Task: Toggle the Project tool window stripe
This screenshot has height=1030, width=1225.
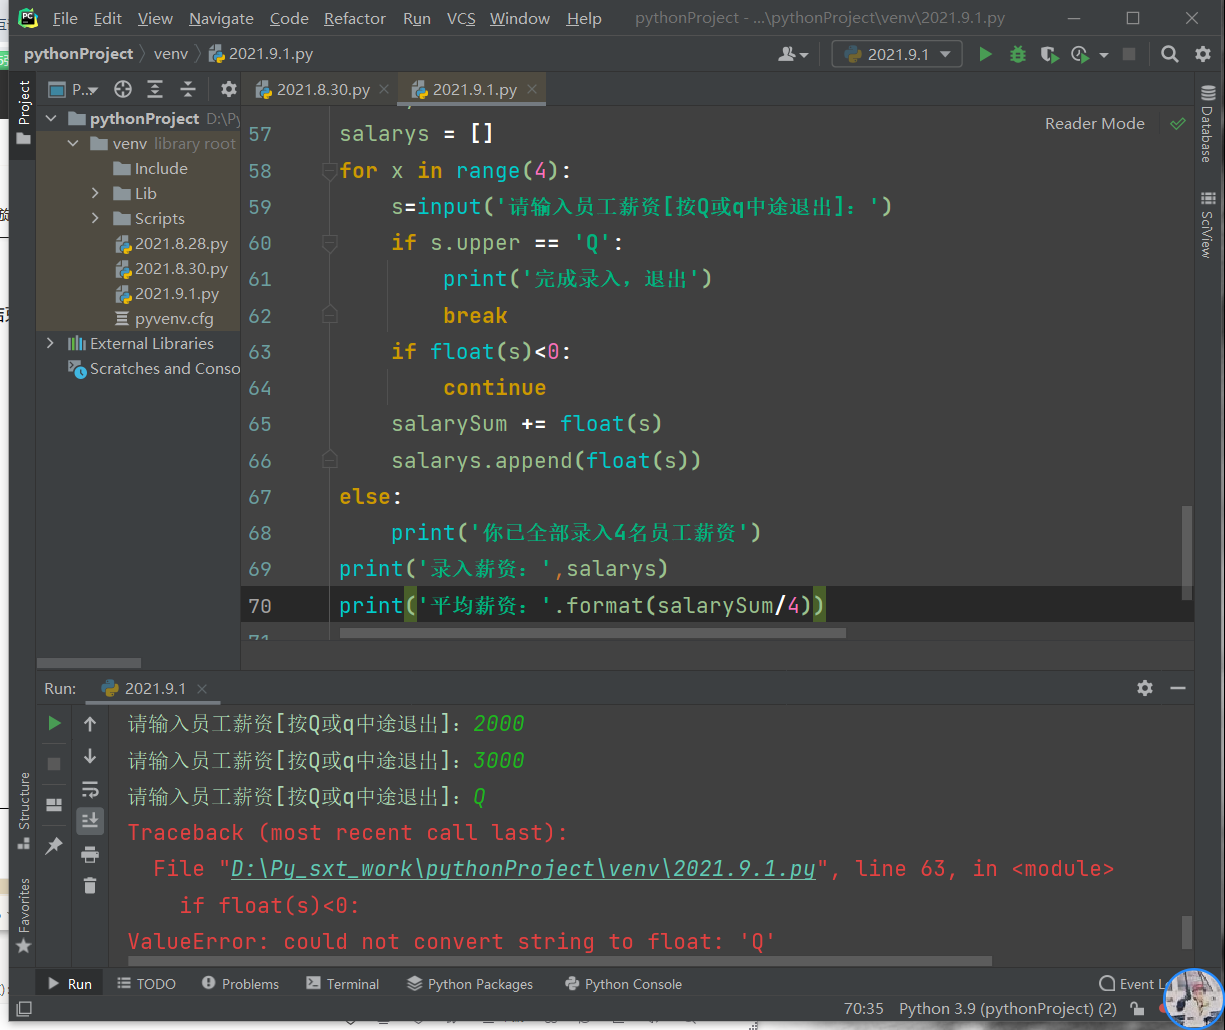Action: click(23, 113)
